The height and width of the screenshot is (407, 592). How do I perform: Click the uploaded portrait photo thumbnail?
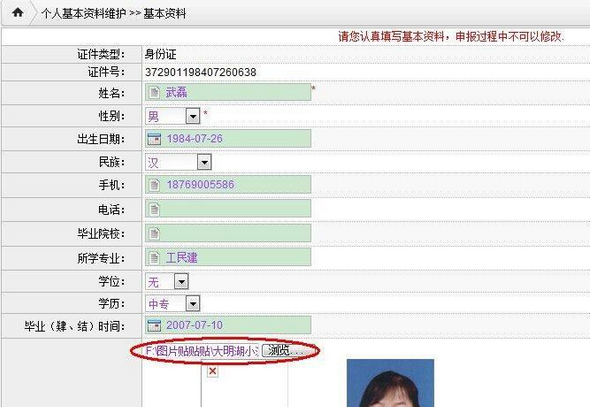(x=390, y=383)
